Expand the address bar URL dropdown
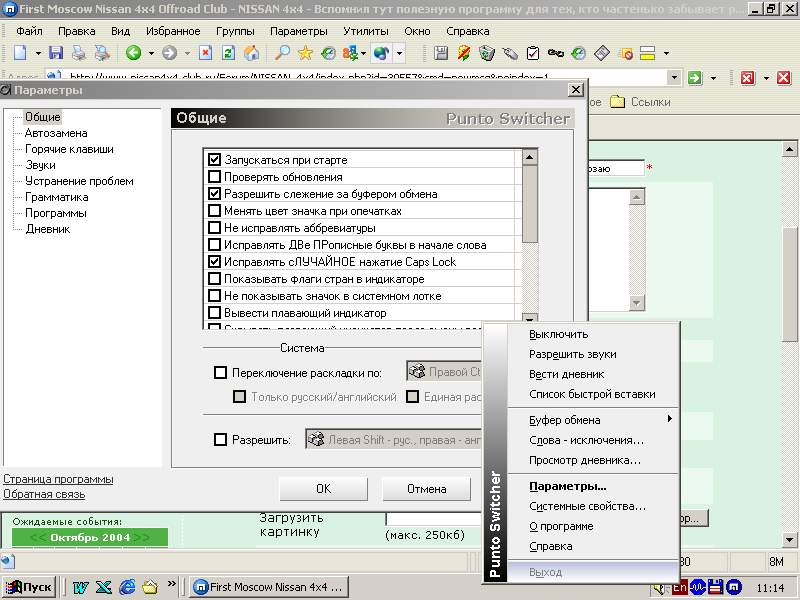 [674, 78]
